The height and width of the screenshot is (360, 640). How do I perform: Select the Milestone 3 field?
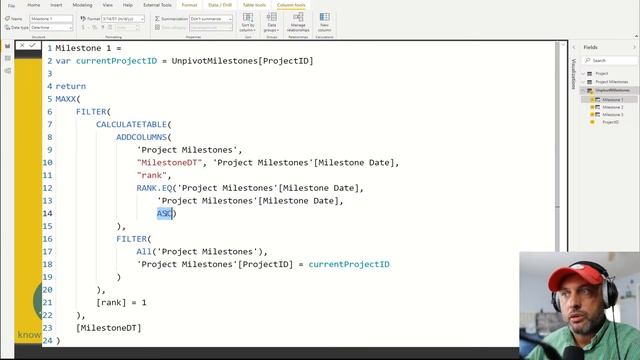613,115
